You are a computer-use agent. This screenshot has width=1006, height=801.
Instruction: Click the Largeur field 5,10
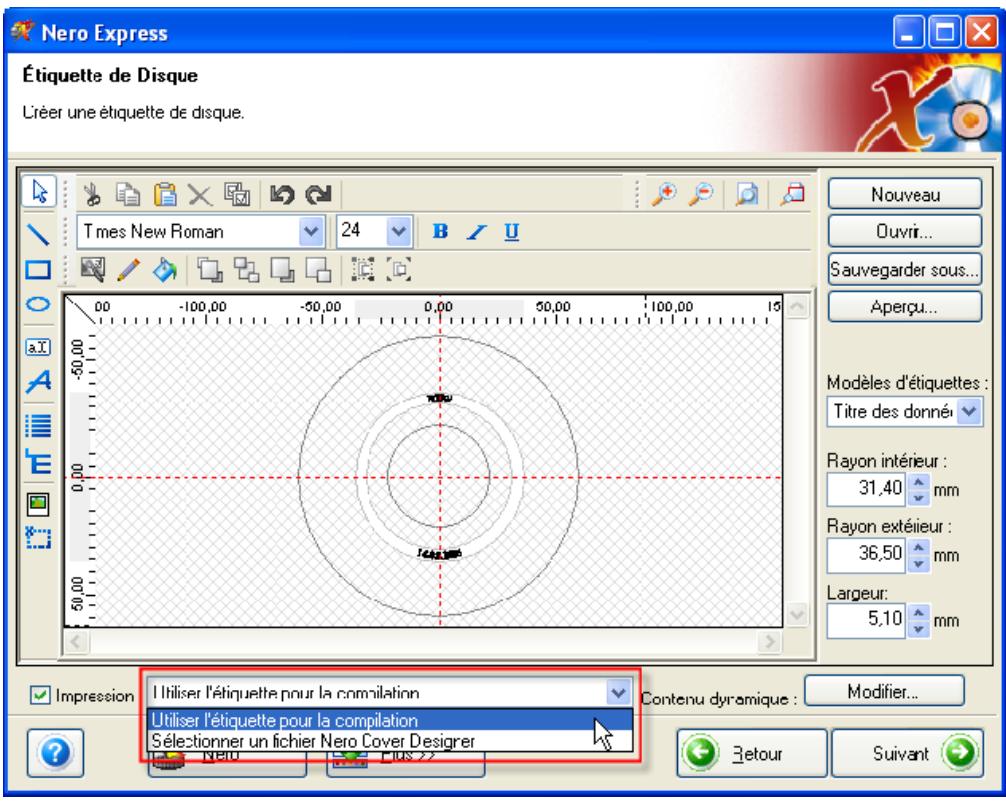coord(867,620)
